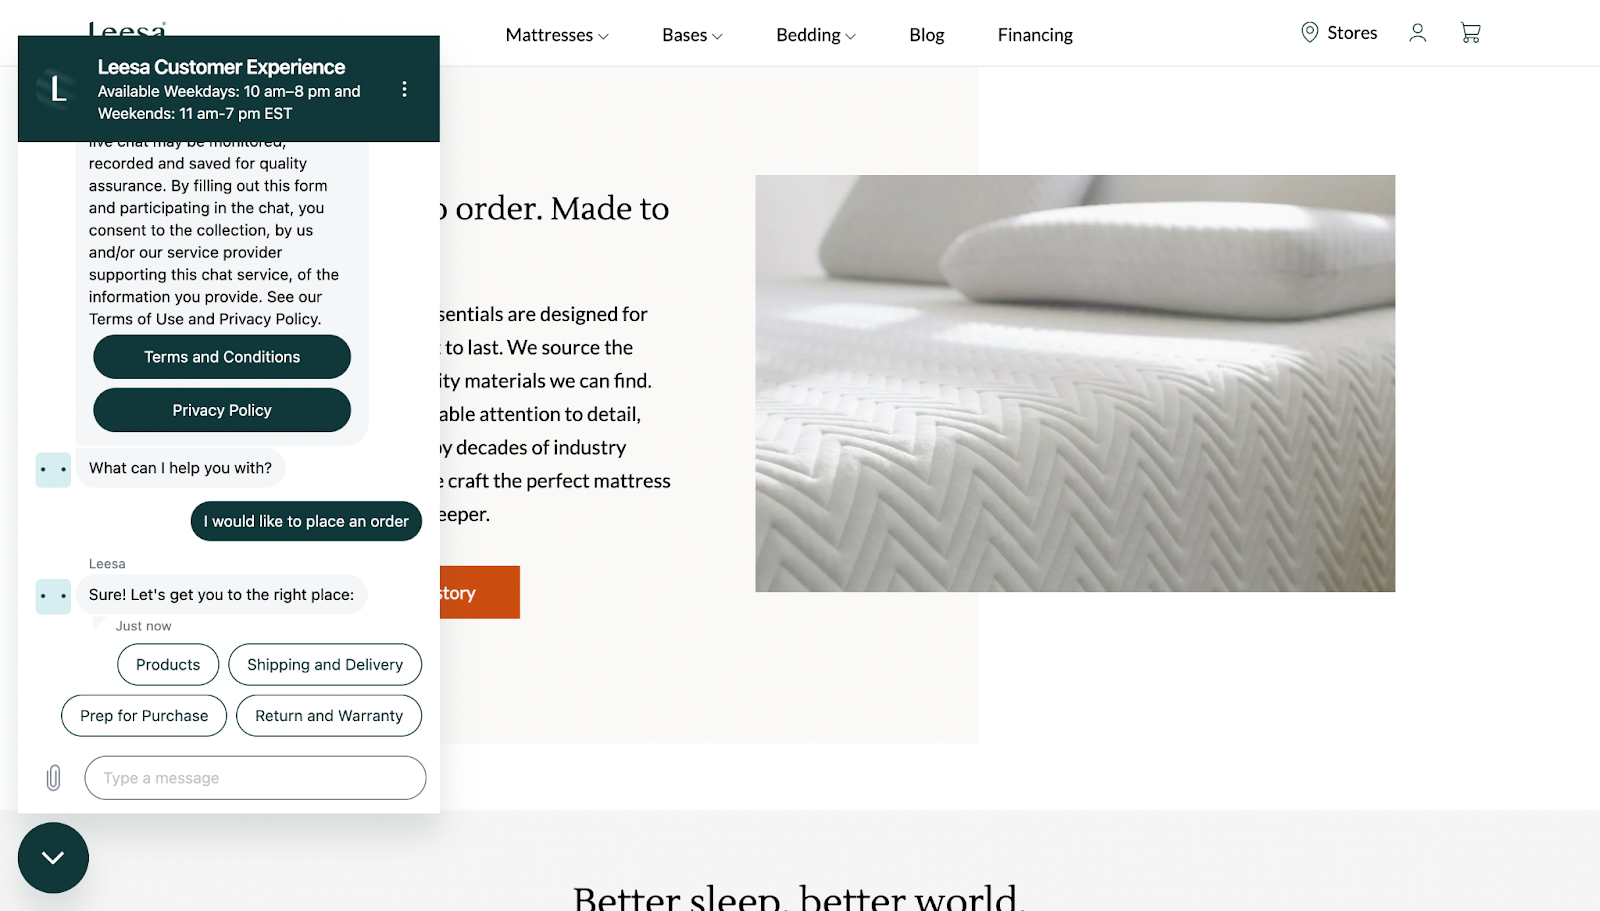Click the paperclip attachment icon
The height and width of the screenshot is (911, 1600).
click(53, 778)
